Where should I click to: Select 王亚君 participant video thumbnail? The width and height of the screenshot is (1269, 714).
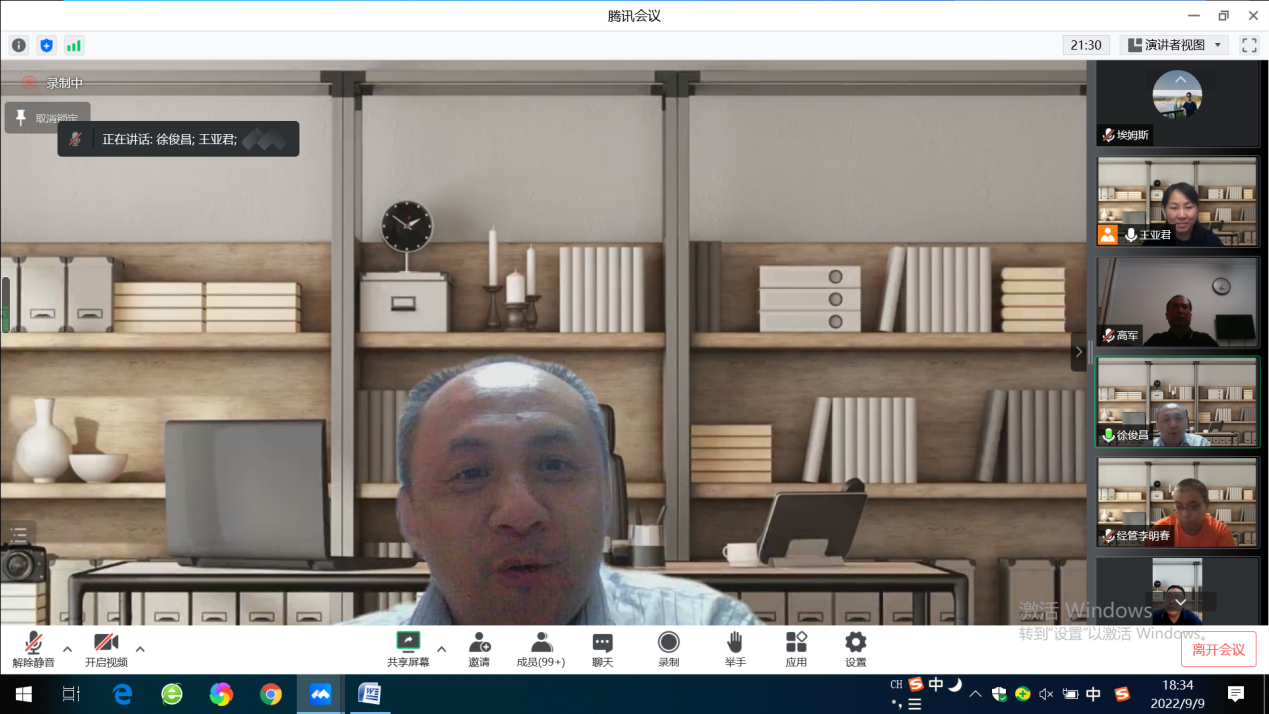click(x=1177, y=201)
